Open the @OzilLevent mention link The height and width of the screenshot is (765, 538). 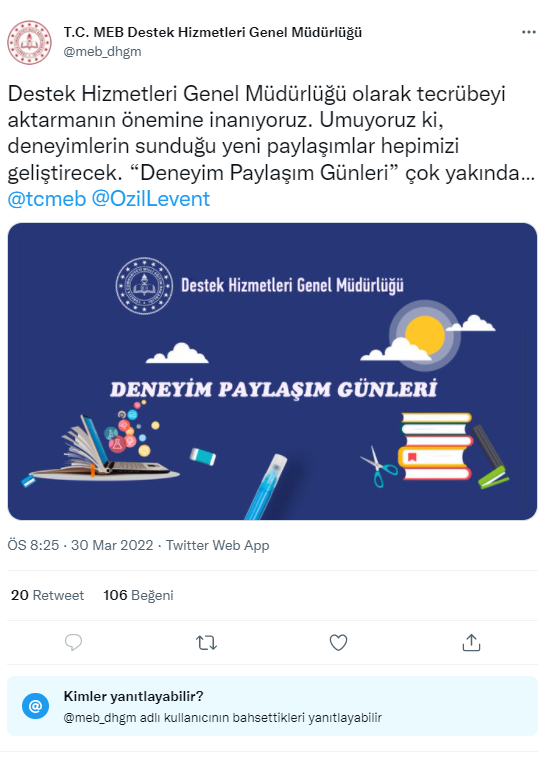pos(151,199)
